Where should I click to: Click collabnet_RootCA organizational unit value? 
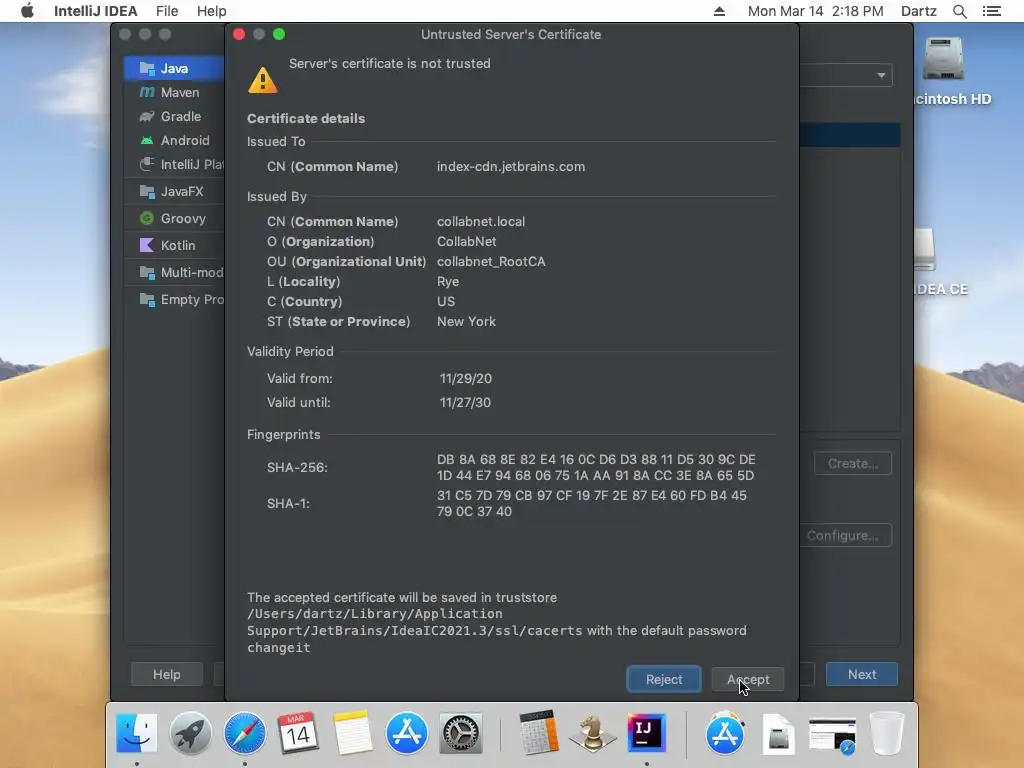[x=491, y=261]
